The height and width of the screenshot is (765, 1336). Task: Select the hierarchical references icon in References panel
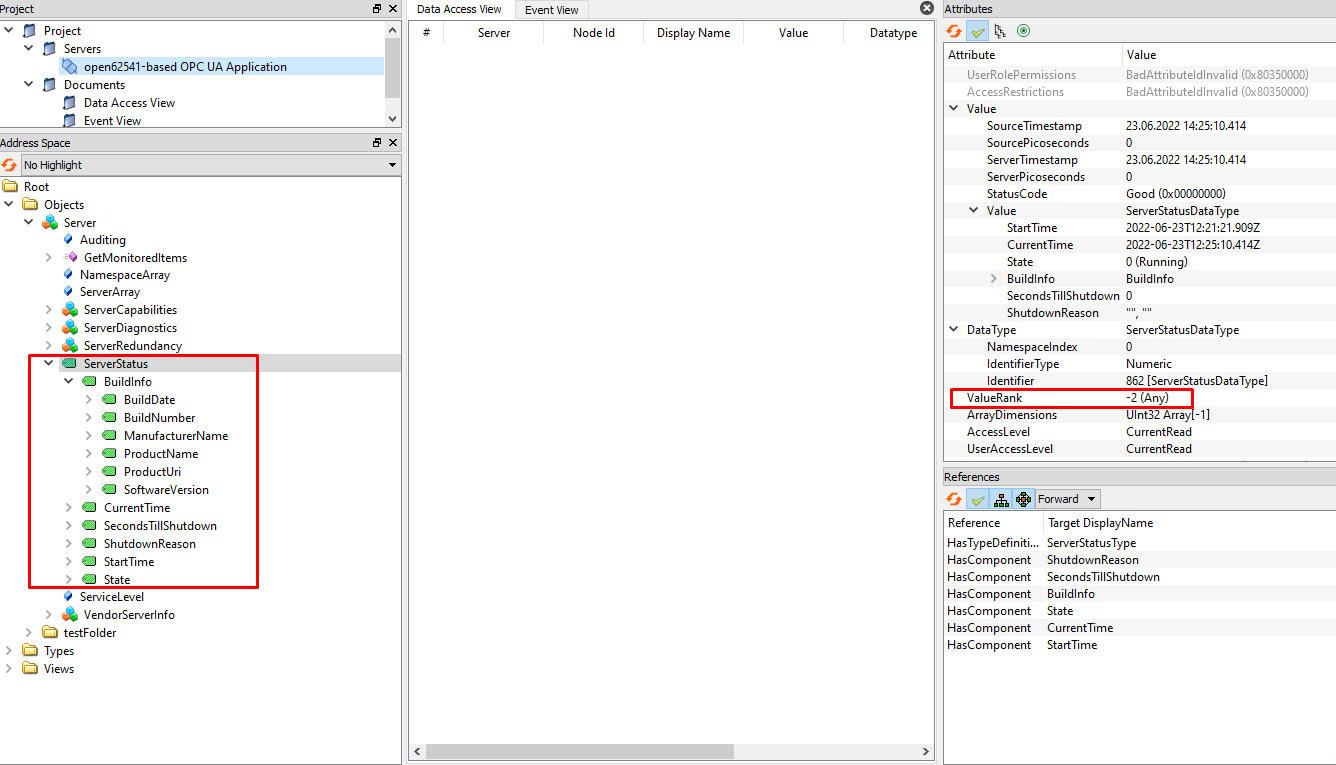pos(1001,498)
